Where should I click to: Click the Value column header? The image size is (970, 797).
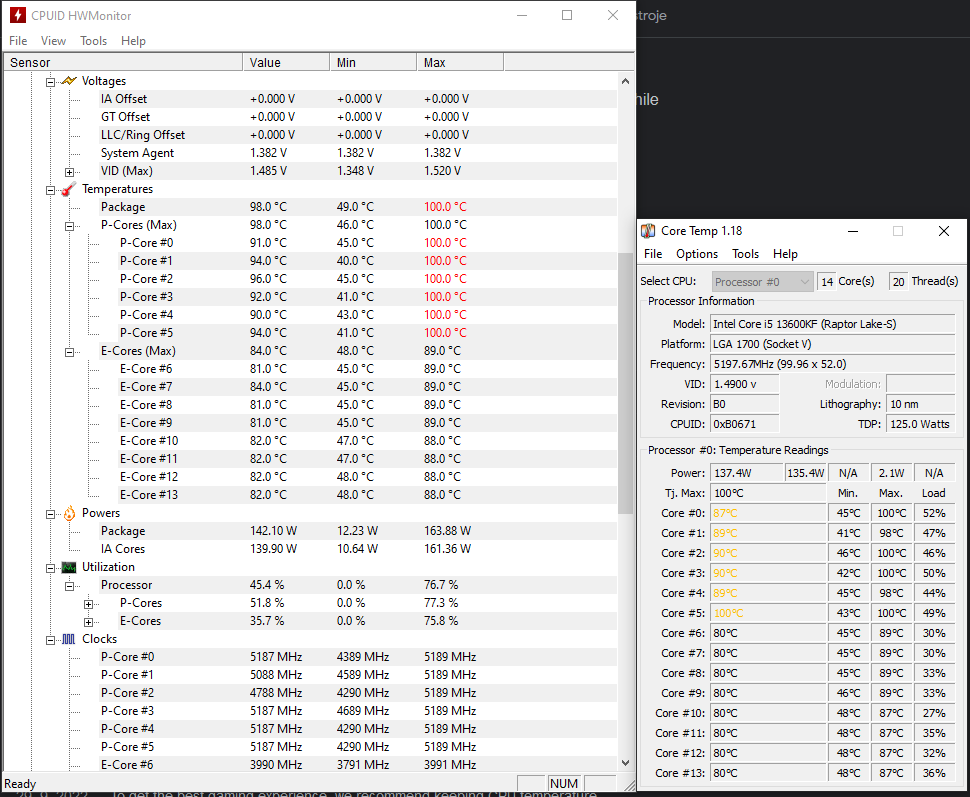[x=286, y=63]
